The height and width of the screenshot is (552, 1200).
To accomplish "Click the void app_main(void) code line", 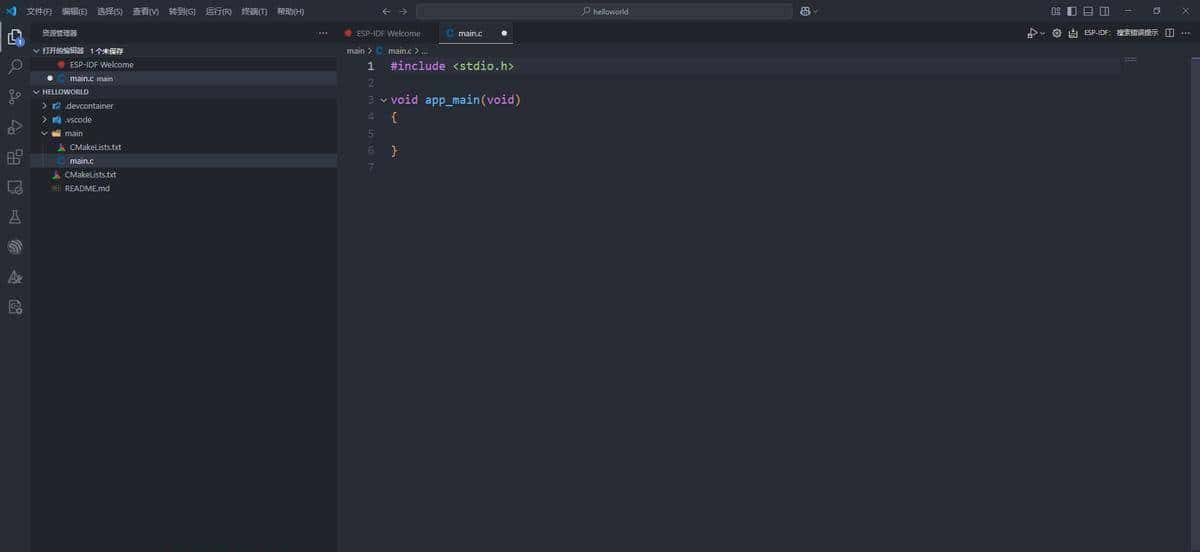I will coord(456,100).
